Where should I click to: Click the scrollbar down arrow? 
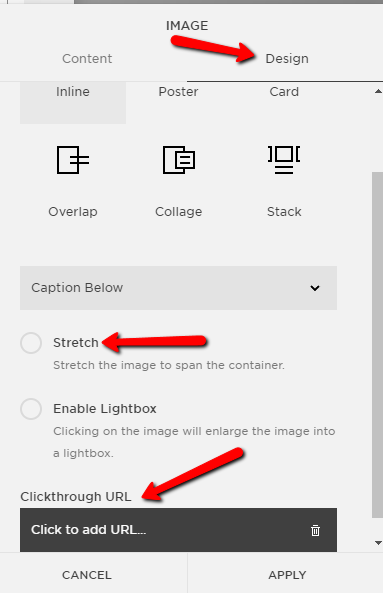point(378,543)
